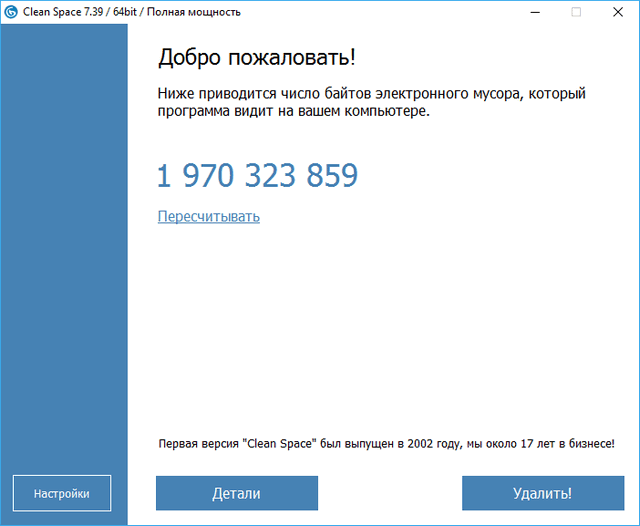
Task: Click the greyed-out maximize button
Action: coord(576,12)
